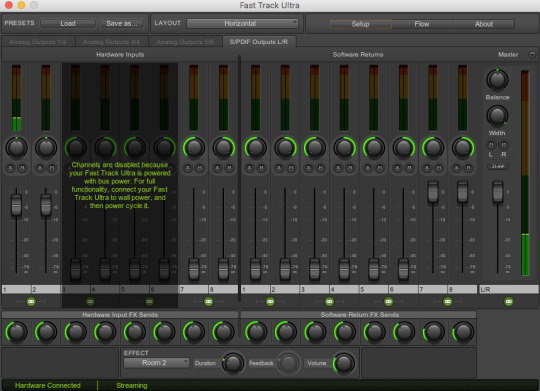Click the first Software Return FX Send knob

(256, 332)
